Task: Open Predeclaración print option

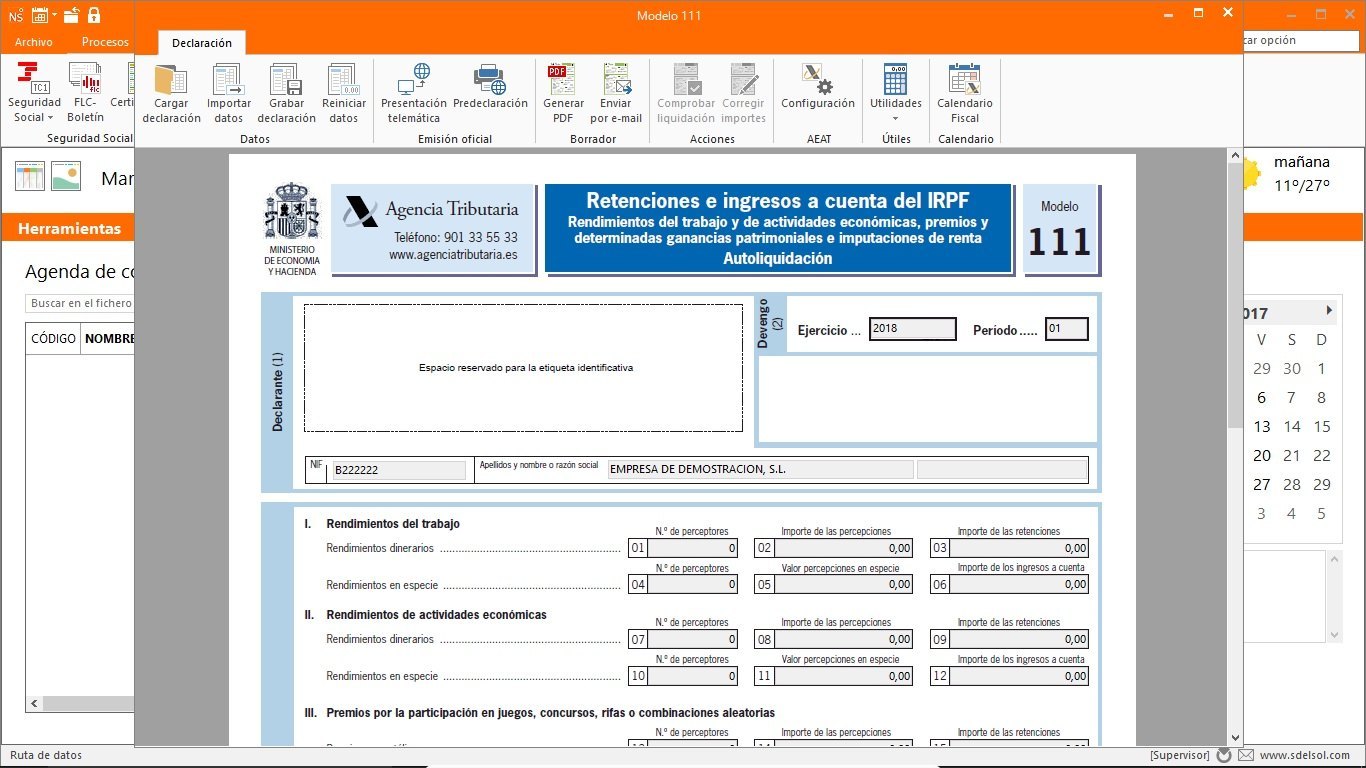Action: 490,88
